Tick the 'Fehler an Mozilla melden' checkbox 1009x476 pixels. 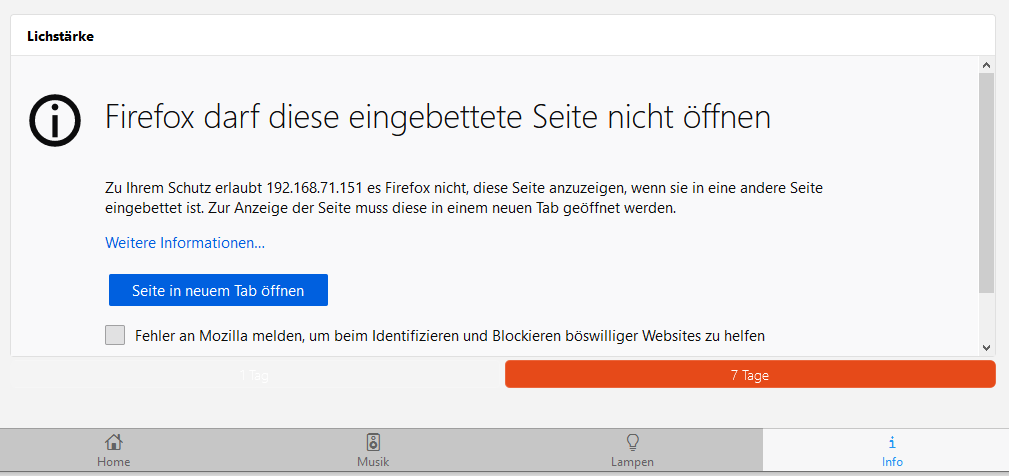[115, 335]
